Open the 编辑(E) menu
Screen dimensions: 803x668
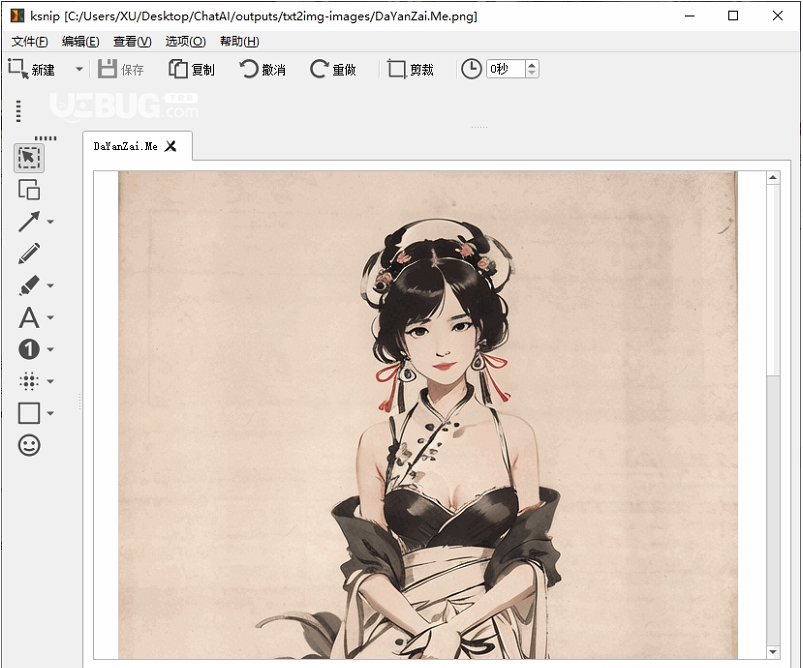[81, 41]
